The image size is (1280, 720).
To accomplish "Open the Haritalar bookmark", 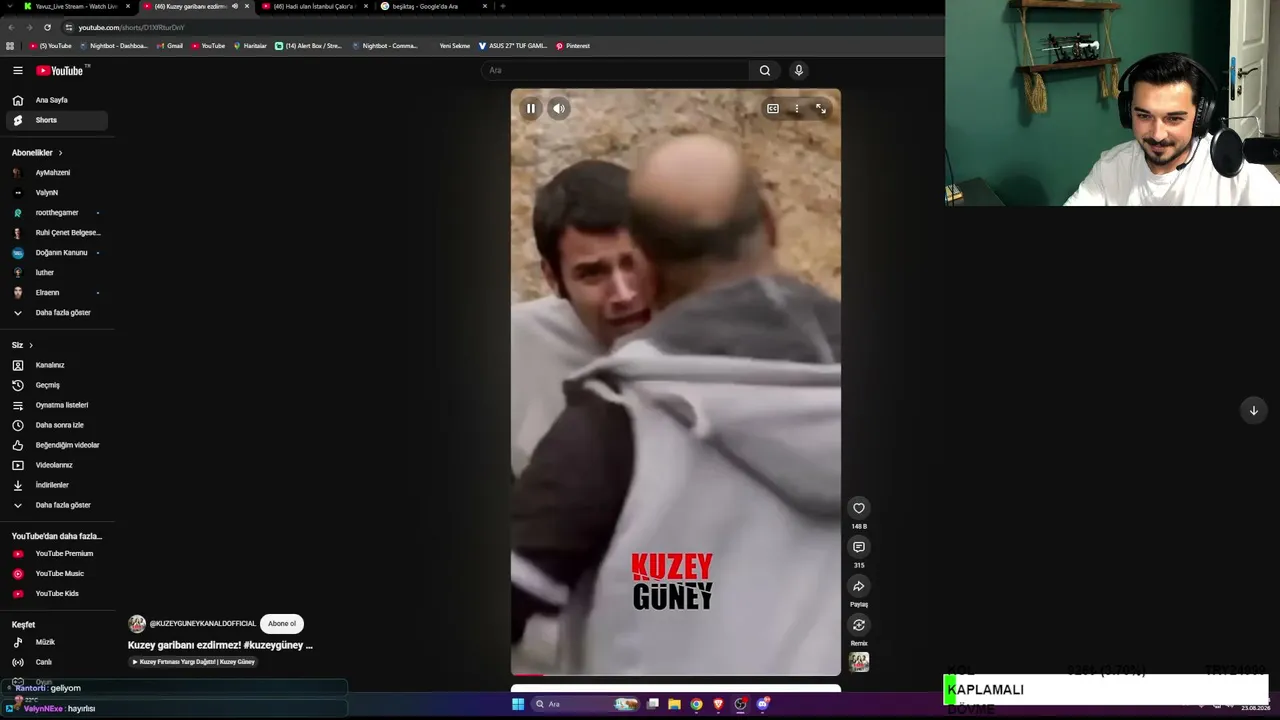I will coord(250,46).
